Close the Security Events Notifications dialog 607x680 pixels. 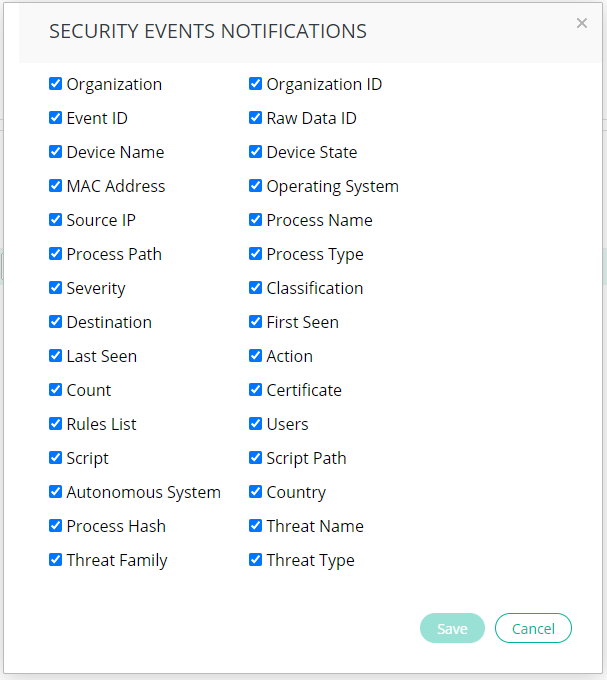582,24
